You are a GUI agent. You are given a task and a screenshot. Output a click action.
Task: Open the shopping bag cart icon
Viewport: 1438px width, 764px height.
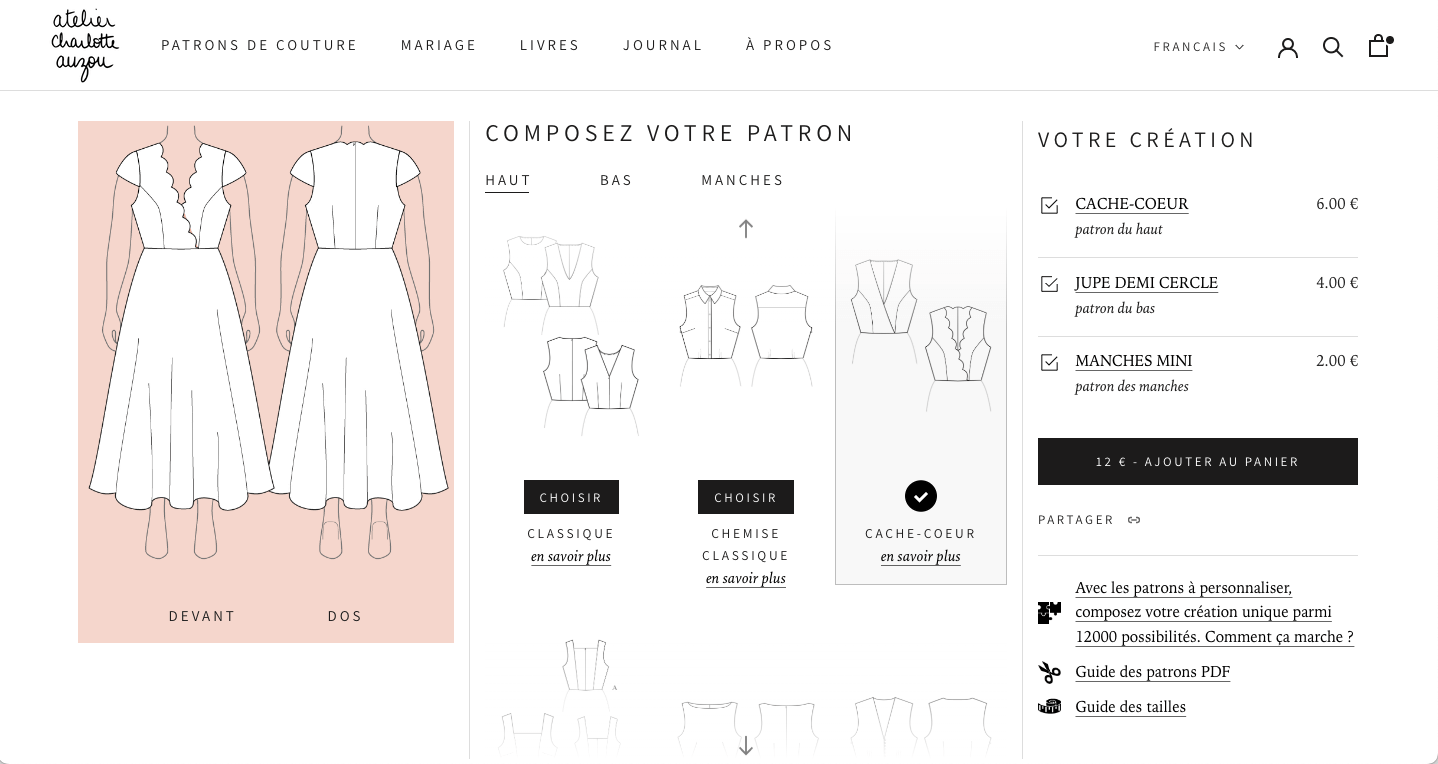1379,46
